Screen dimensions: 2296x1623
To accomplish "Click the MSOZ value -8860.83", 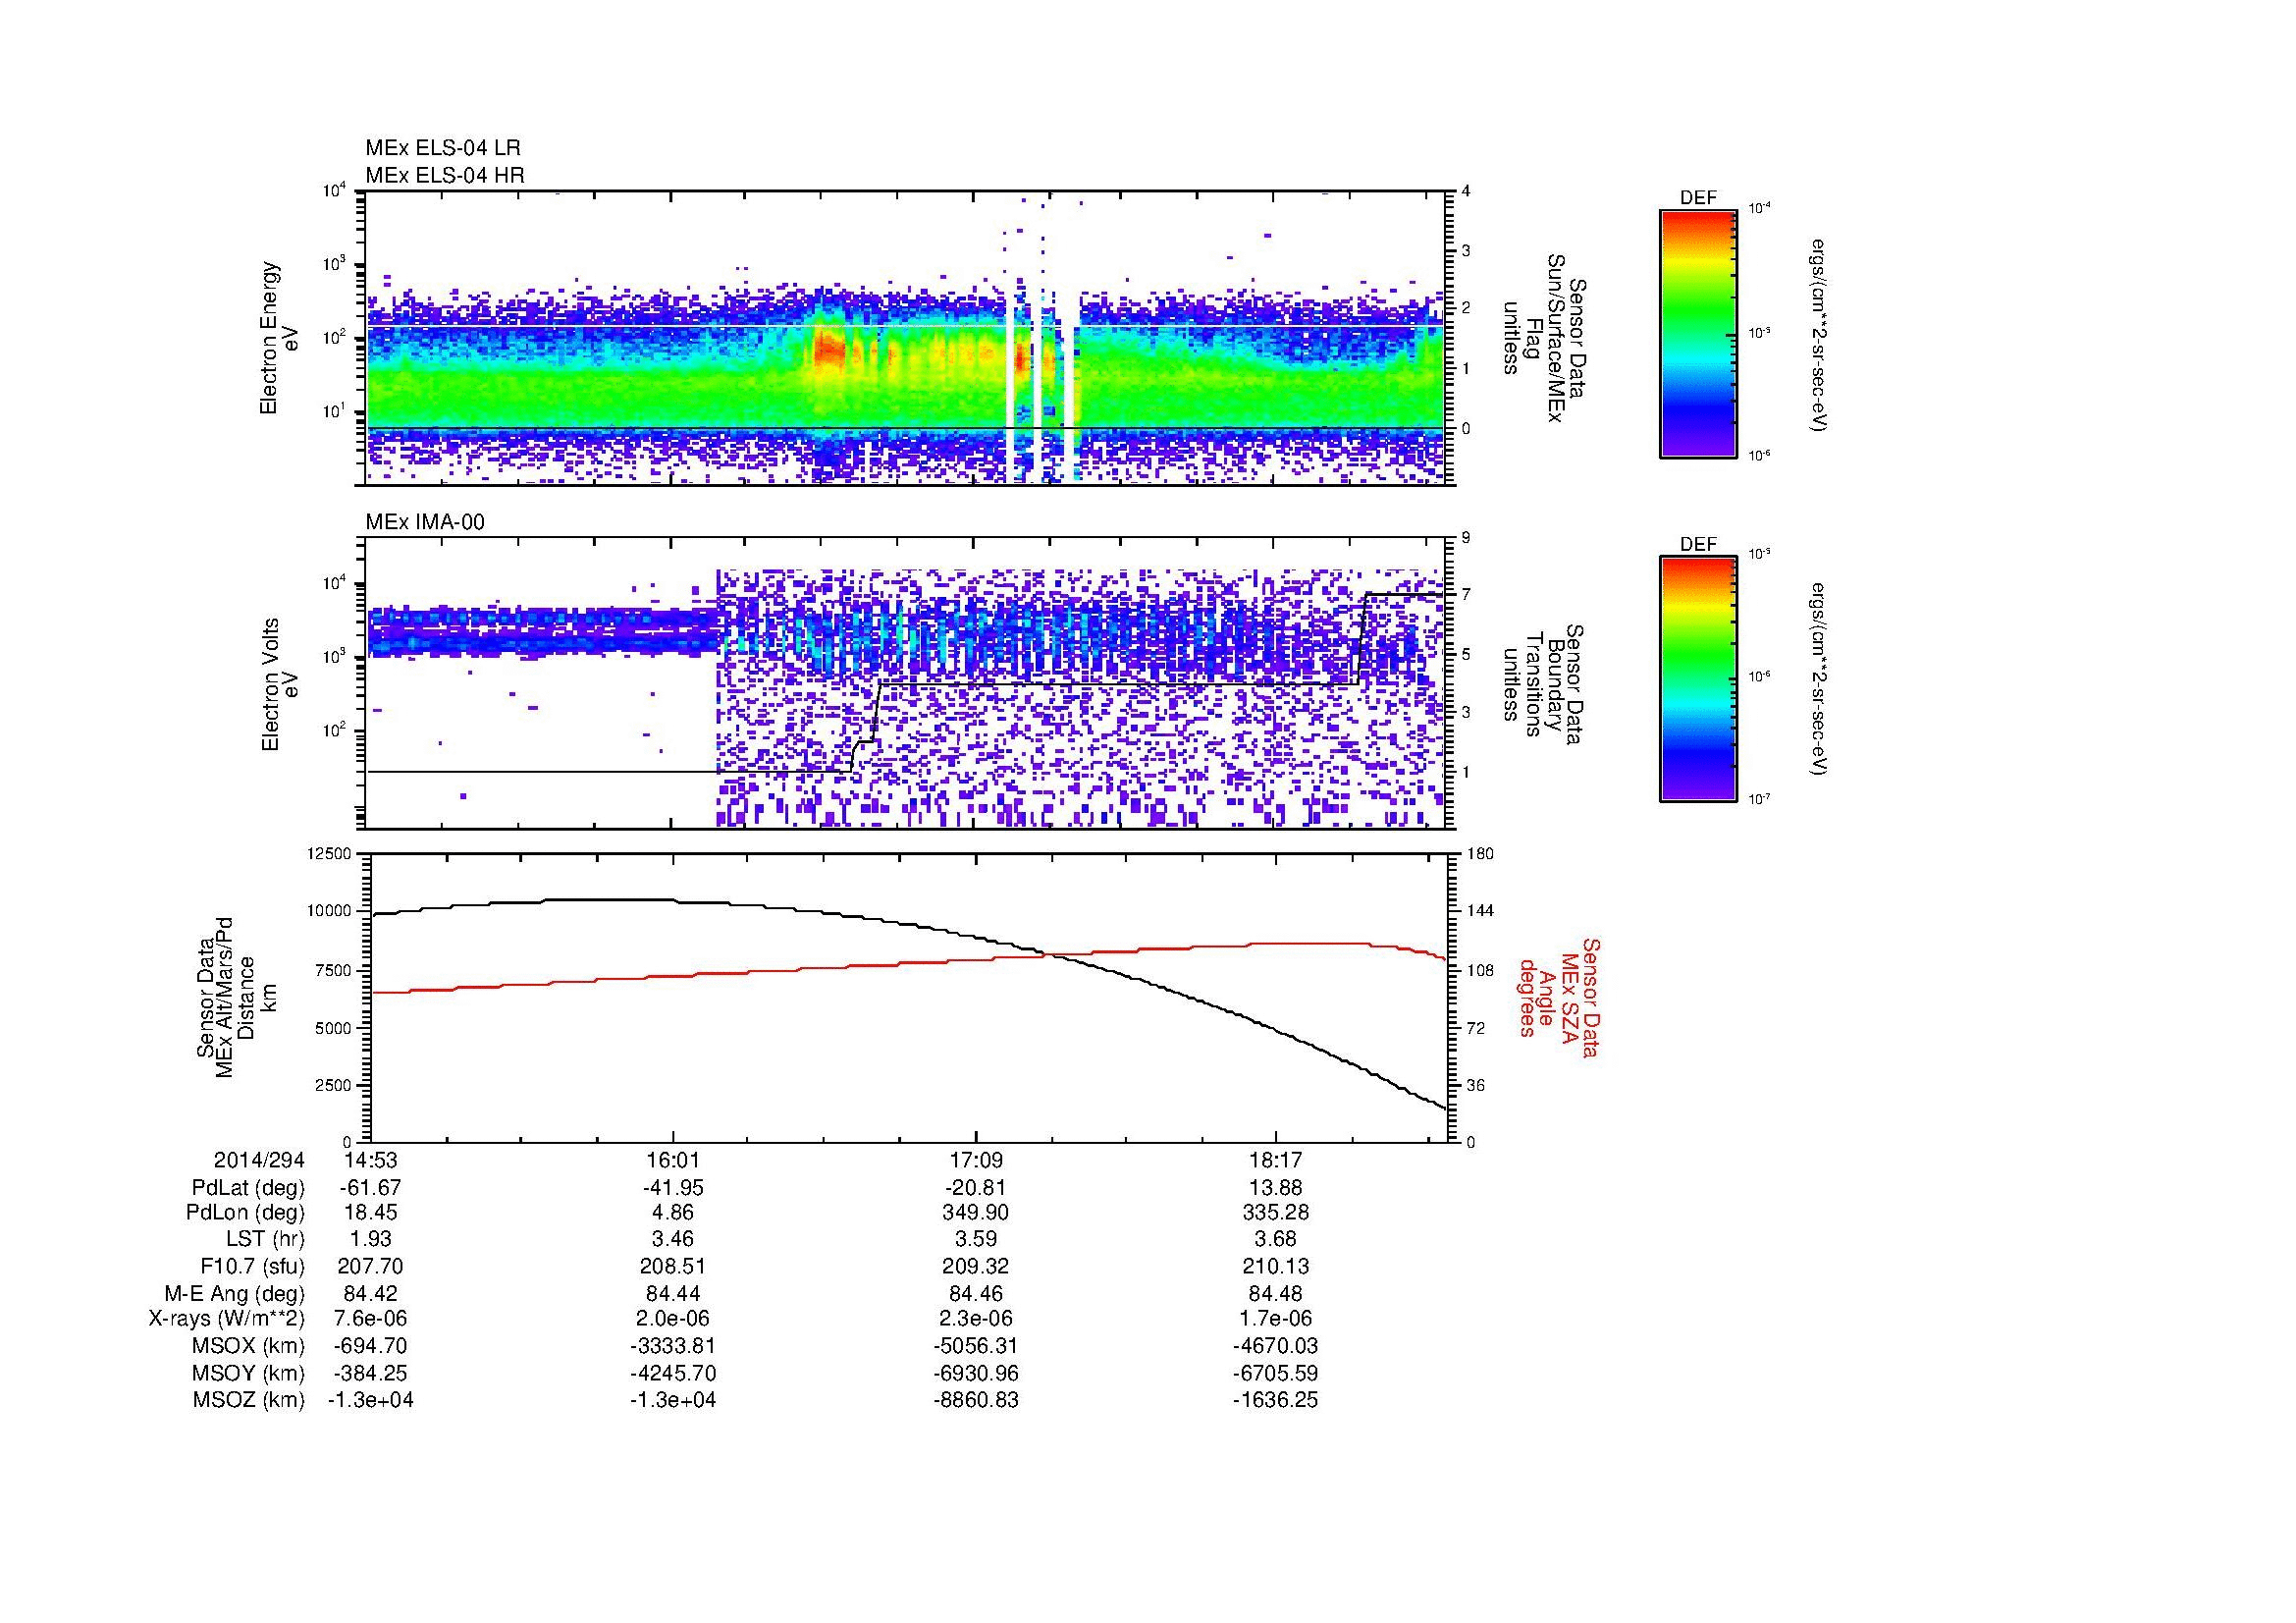I will 975,1400.
